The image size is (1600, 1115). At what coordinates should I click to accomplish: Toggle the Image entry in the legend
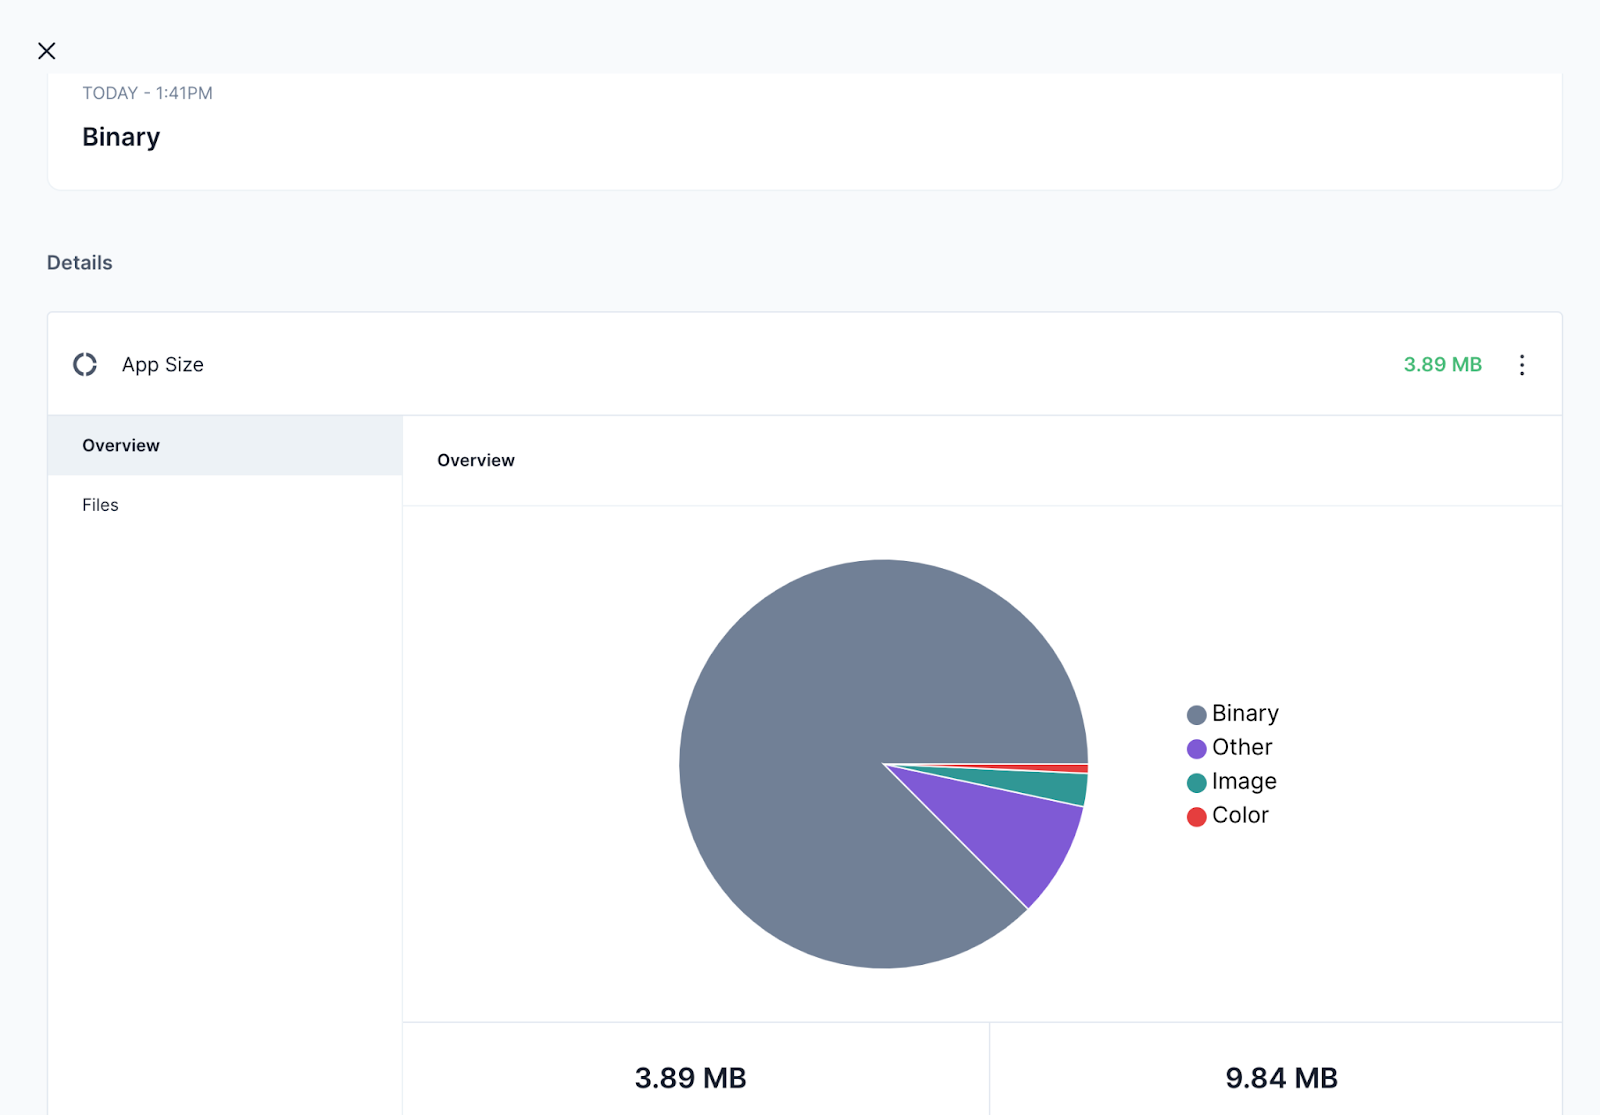point(1243,782)
